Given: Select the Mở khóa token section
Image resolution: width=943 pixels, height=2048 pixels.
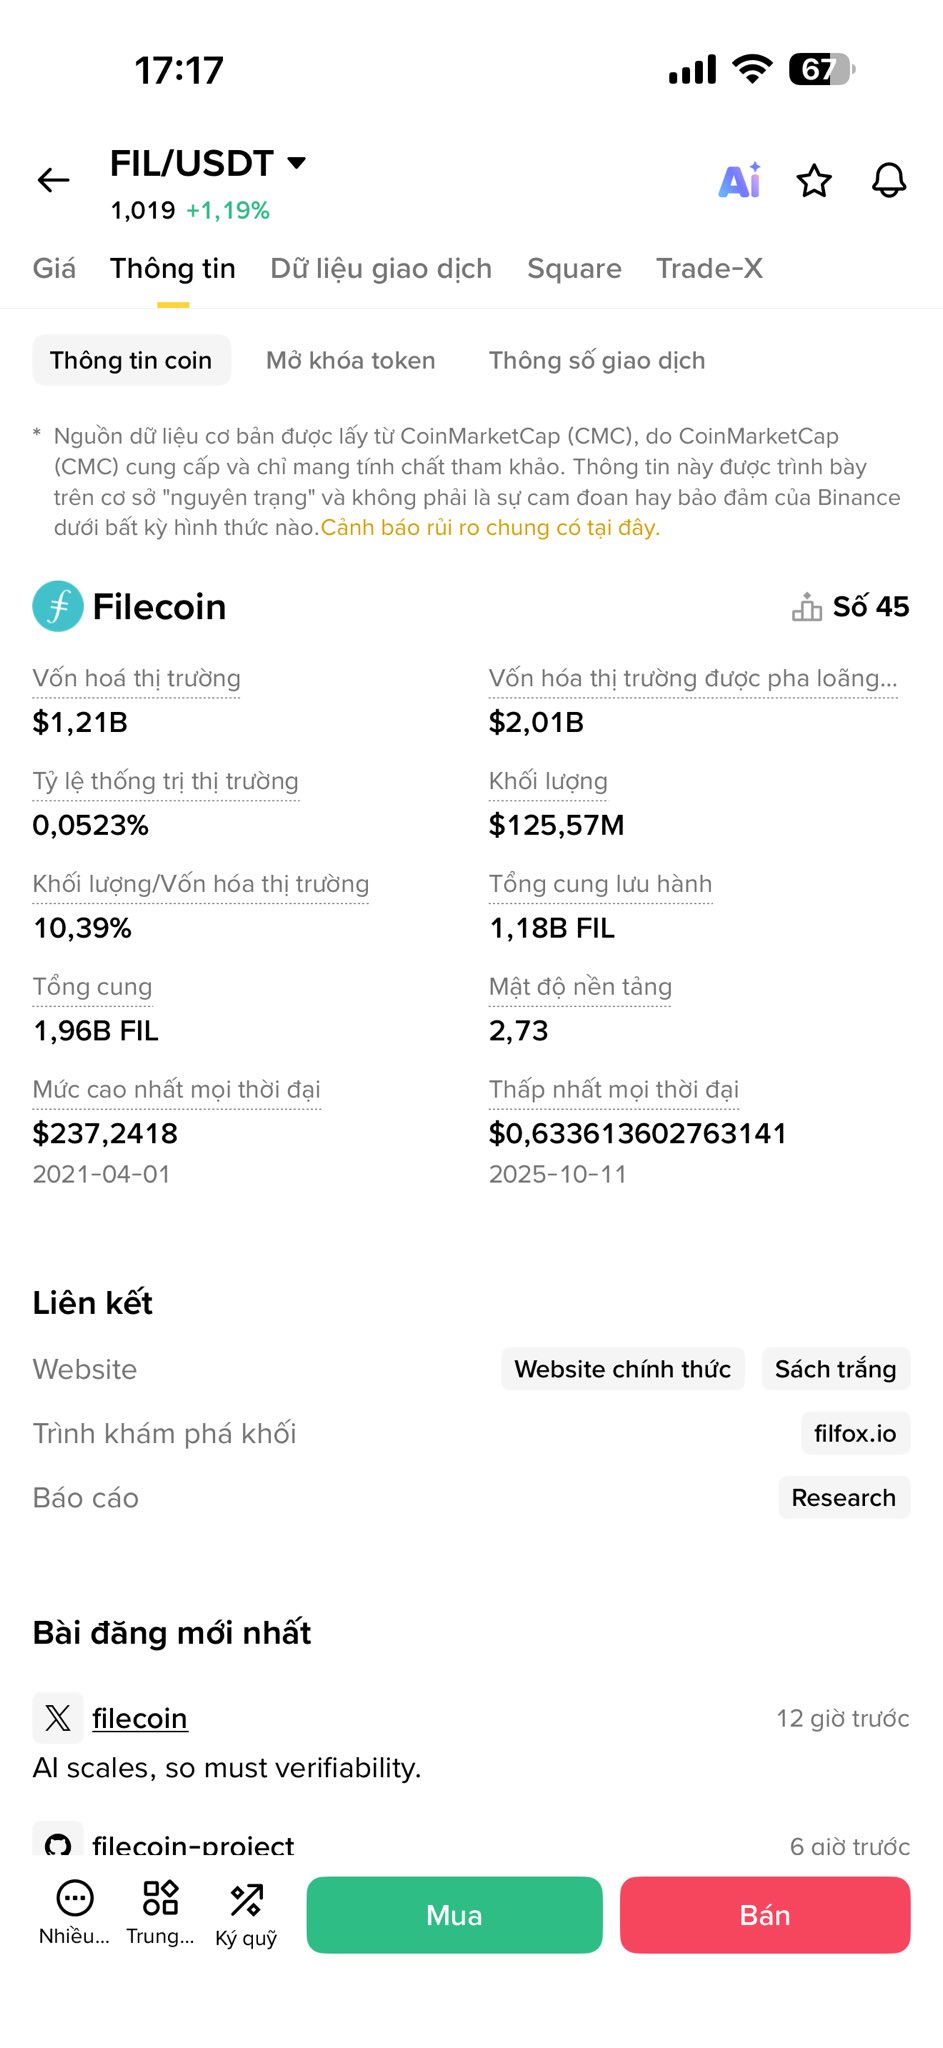Looking at the screenshot, I should pyautogui.click(x=350, y=361).
